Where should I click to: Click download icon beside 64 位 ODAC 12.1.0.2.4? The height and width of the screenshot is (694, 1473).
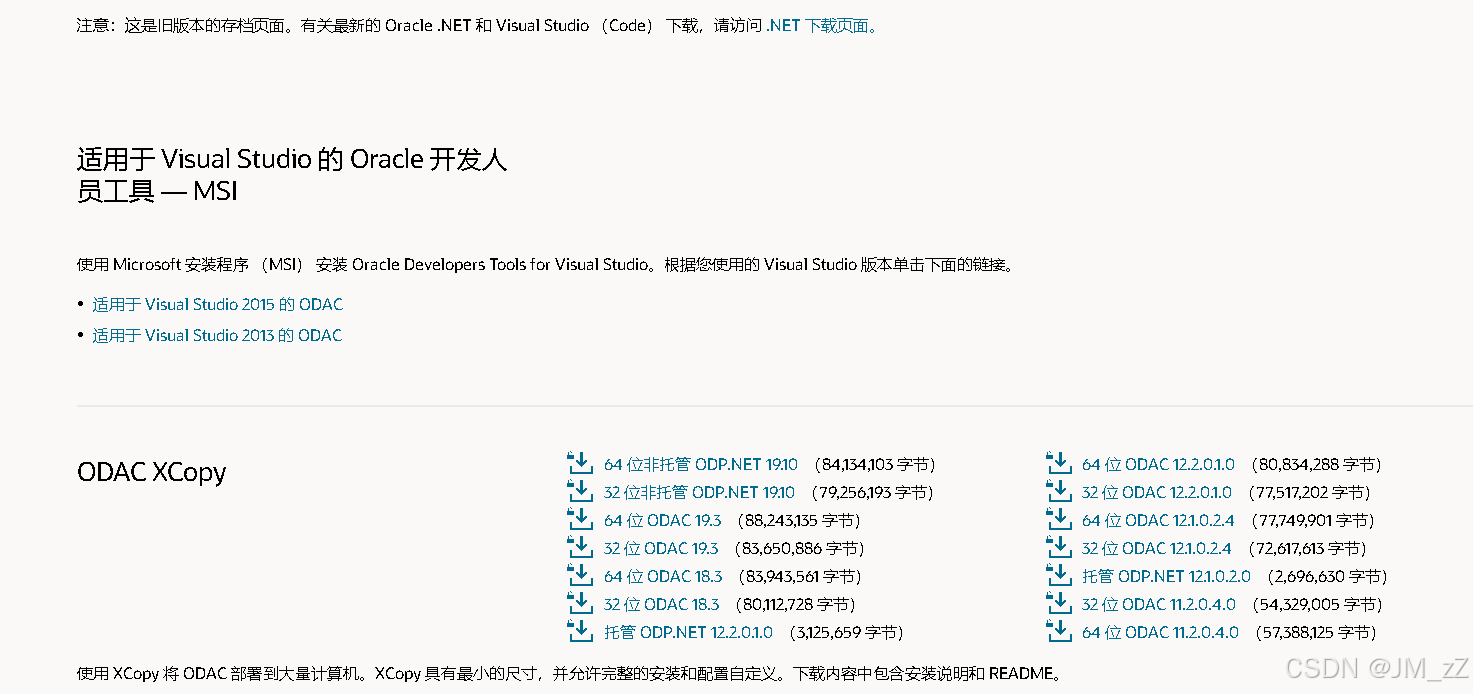[x=1058, y=519]
